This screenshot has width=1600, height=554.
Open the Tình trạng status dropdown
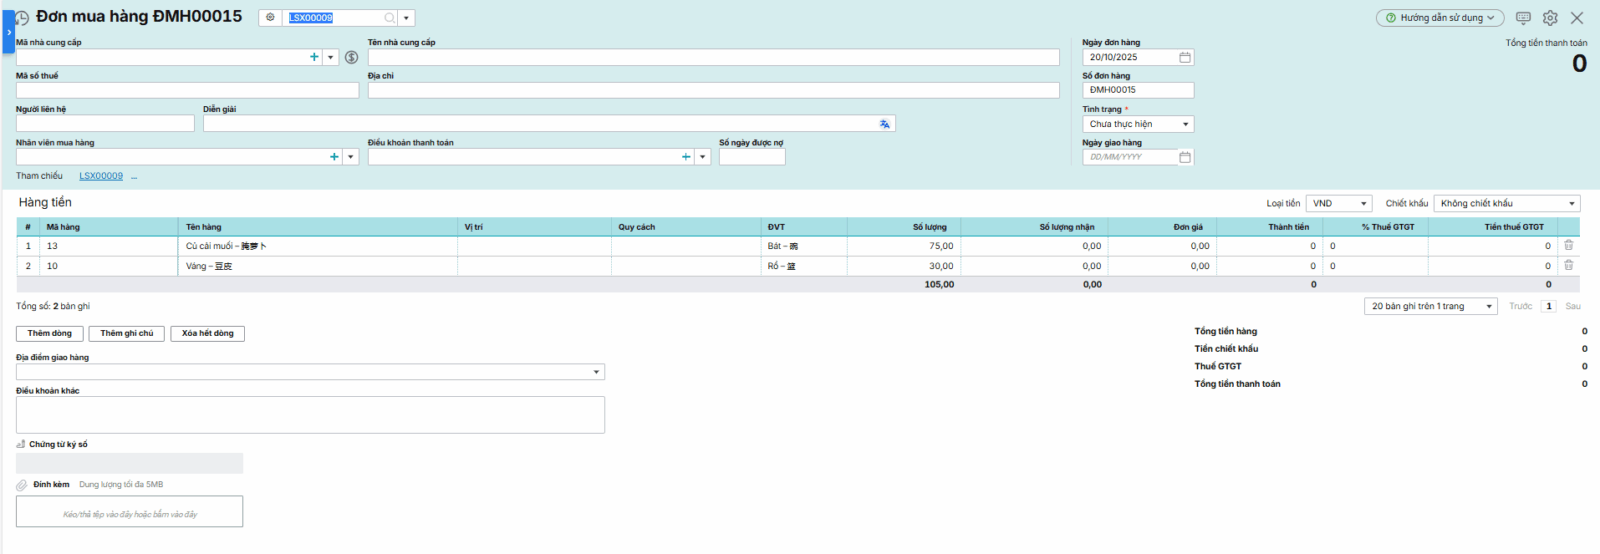1138,124
